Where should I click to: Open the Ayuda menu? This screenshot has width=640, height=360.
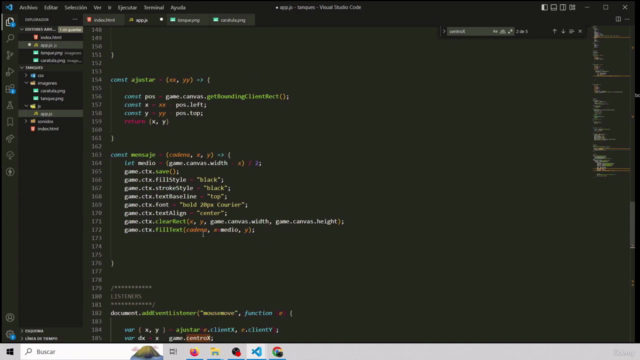pyautogui.click(x=178, y=7)
